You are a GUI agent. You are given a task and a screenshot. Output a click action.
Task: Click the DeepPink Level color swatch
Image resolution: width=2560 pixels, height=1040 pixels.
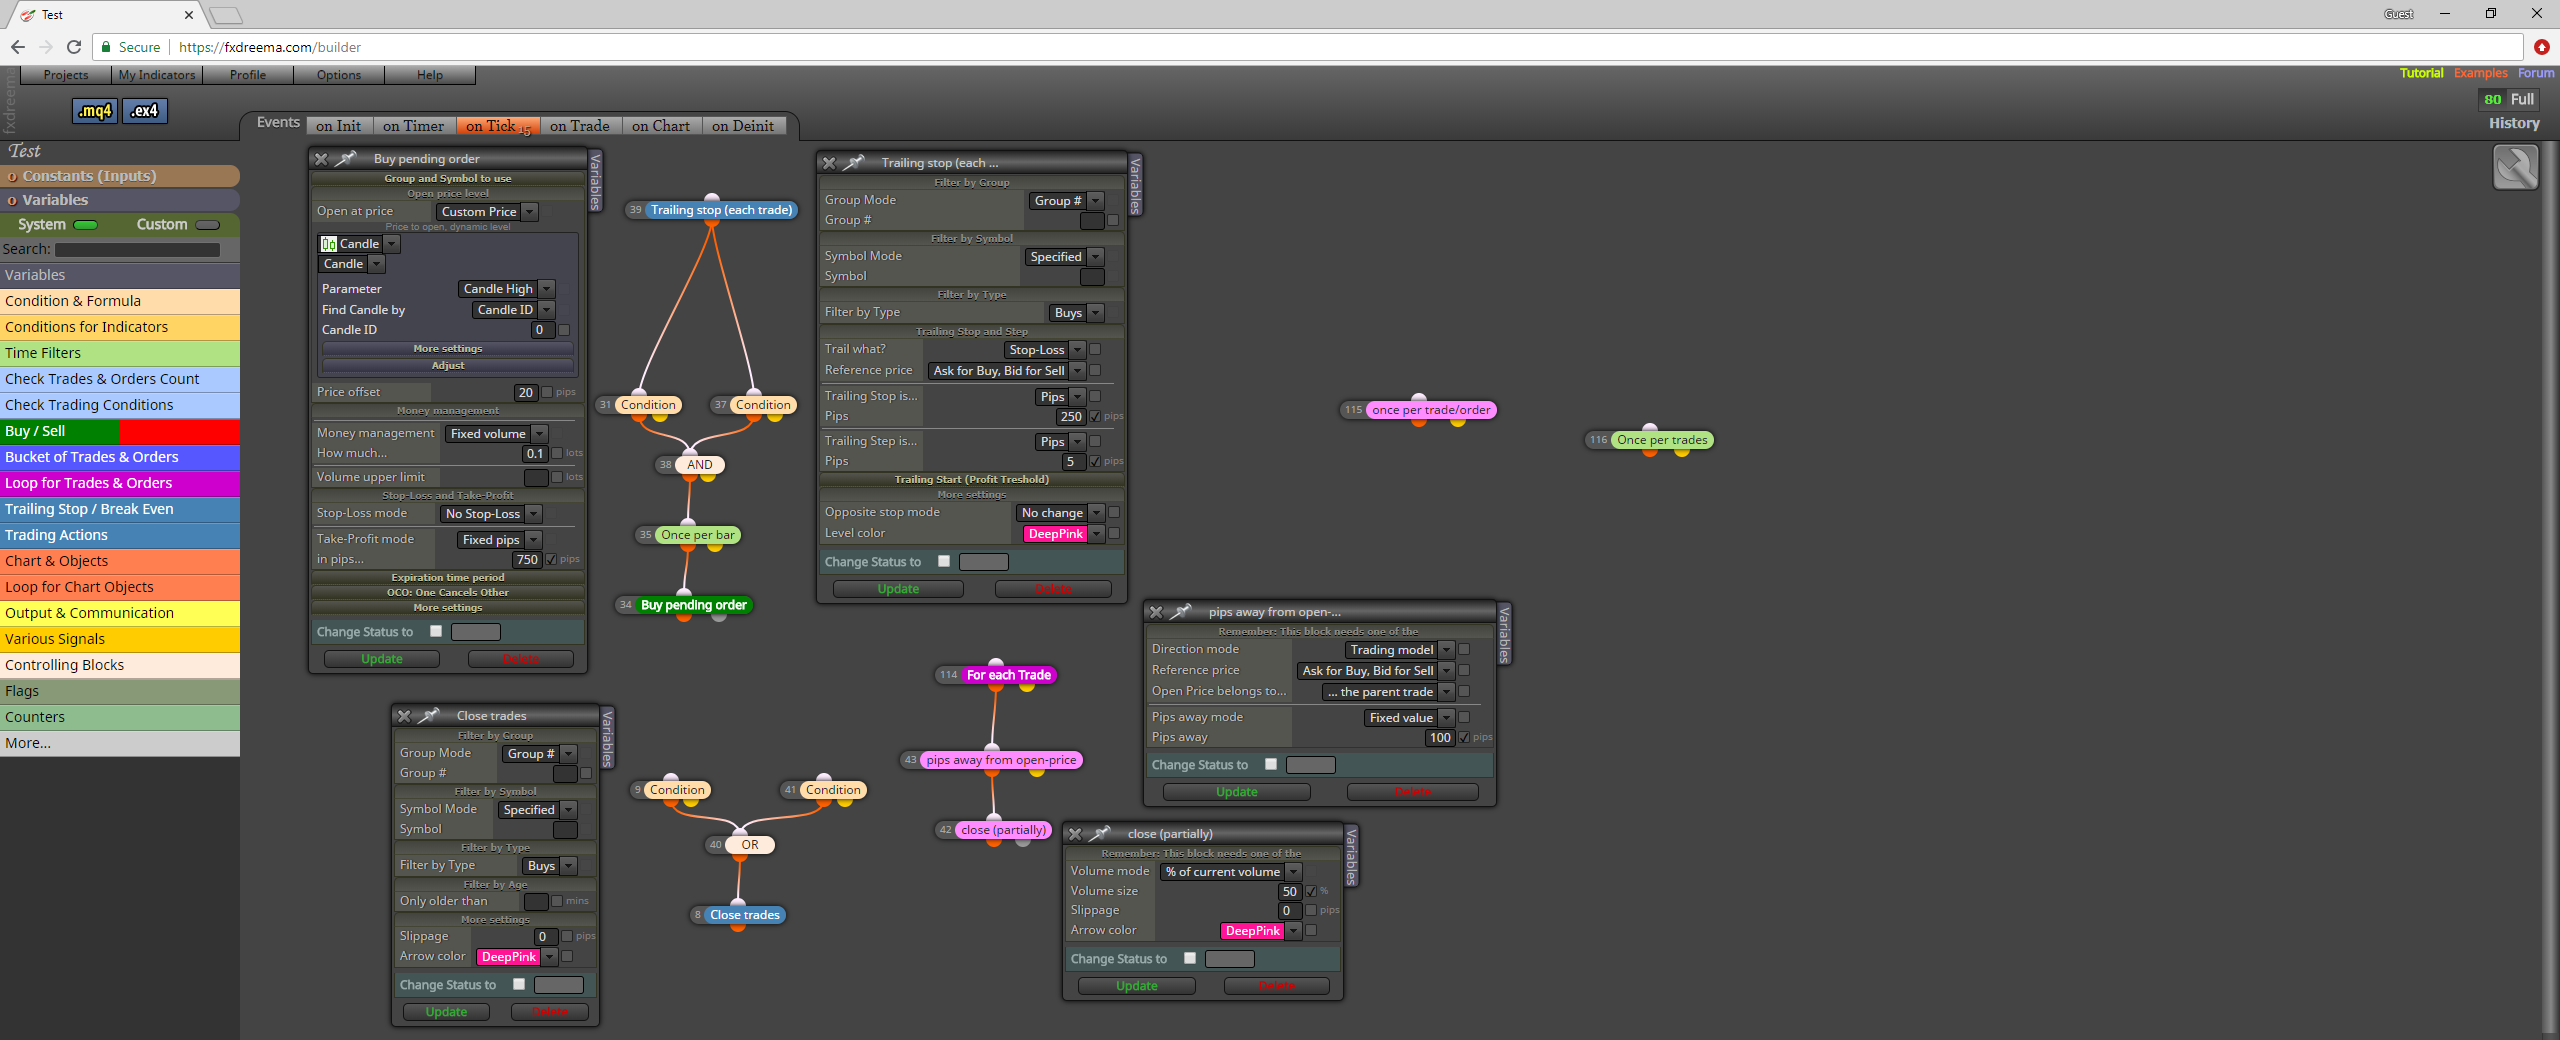coord(1055,534)
